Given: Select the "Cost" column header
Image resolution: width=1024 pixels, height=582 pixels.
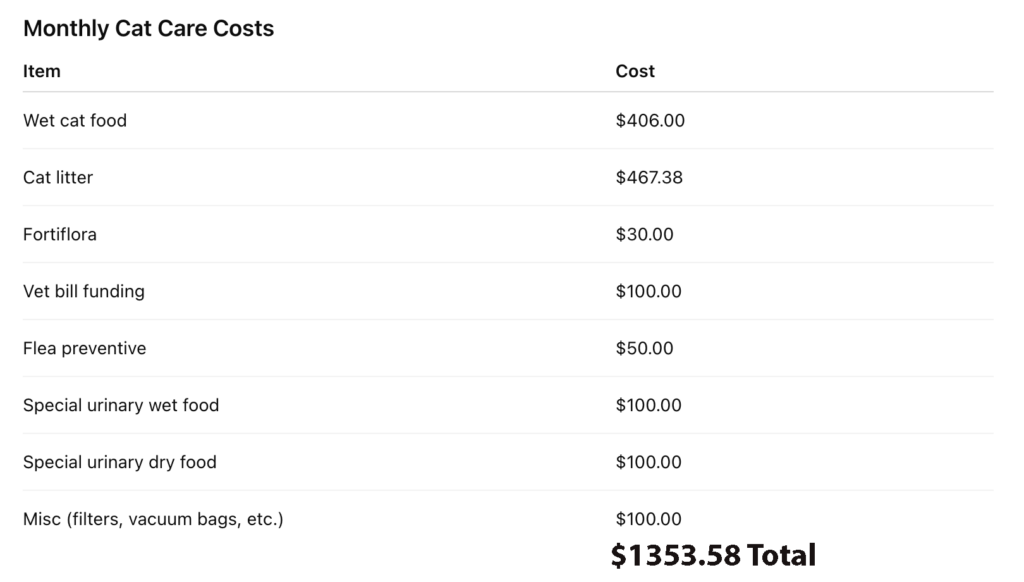Looking at the screenshot, I should tap(635, 71).
